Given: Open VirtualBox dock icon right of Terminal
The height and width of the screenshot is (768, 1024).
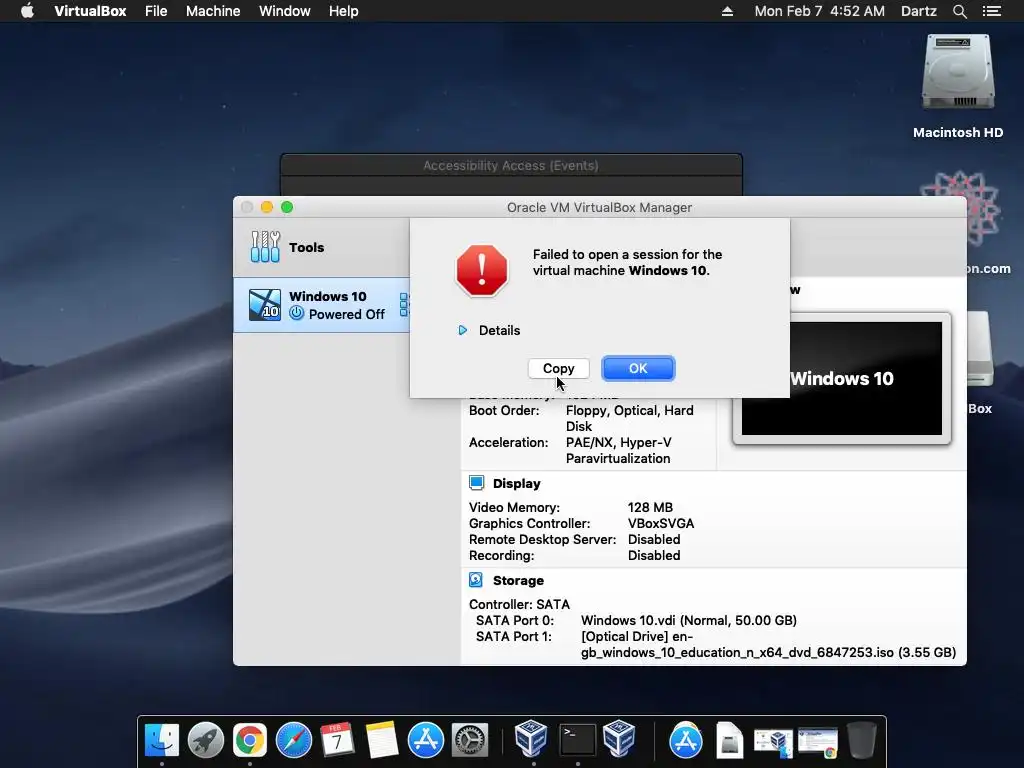Looking at the screenshot, I should (x=619, y=739).
